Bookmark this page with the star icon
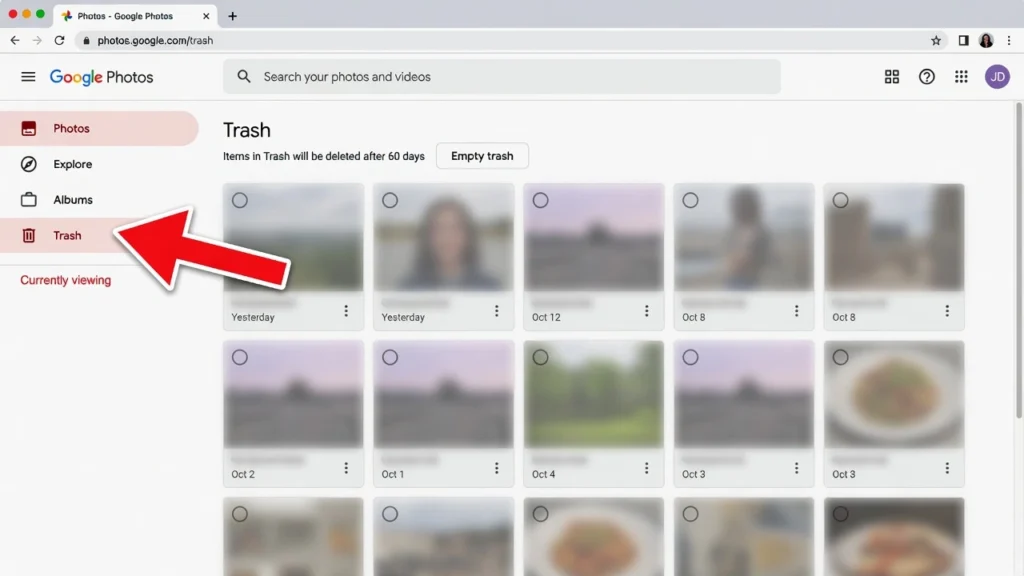The width and height of the screenshot is (1024, 576). [936, 40]
